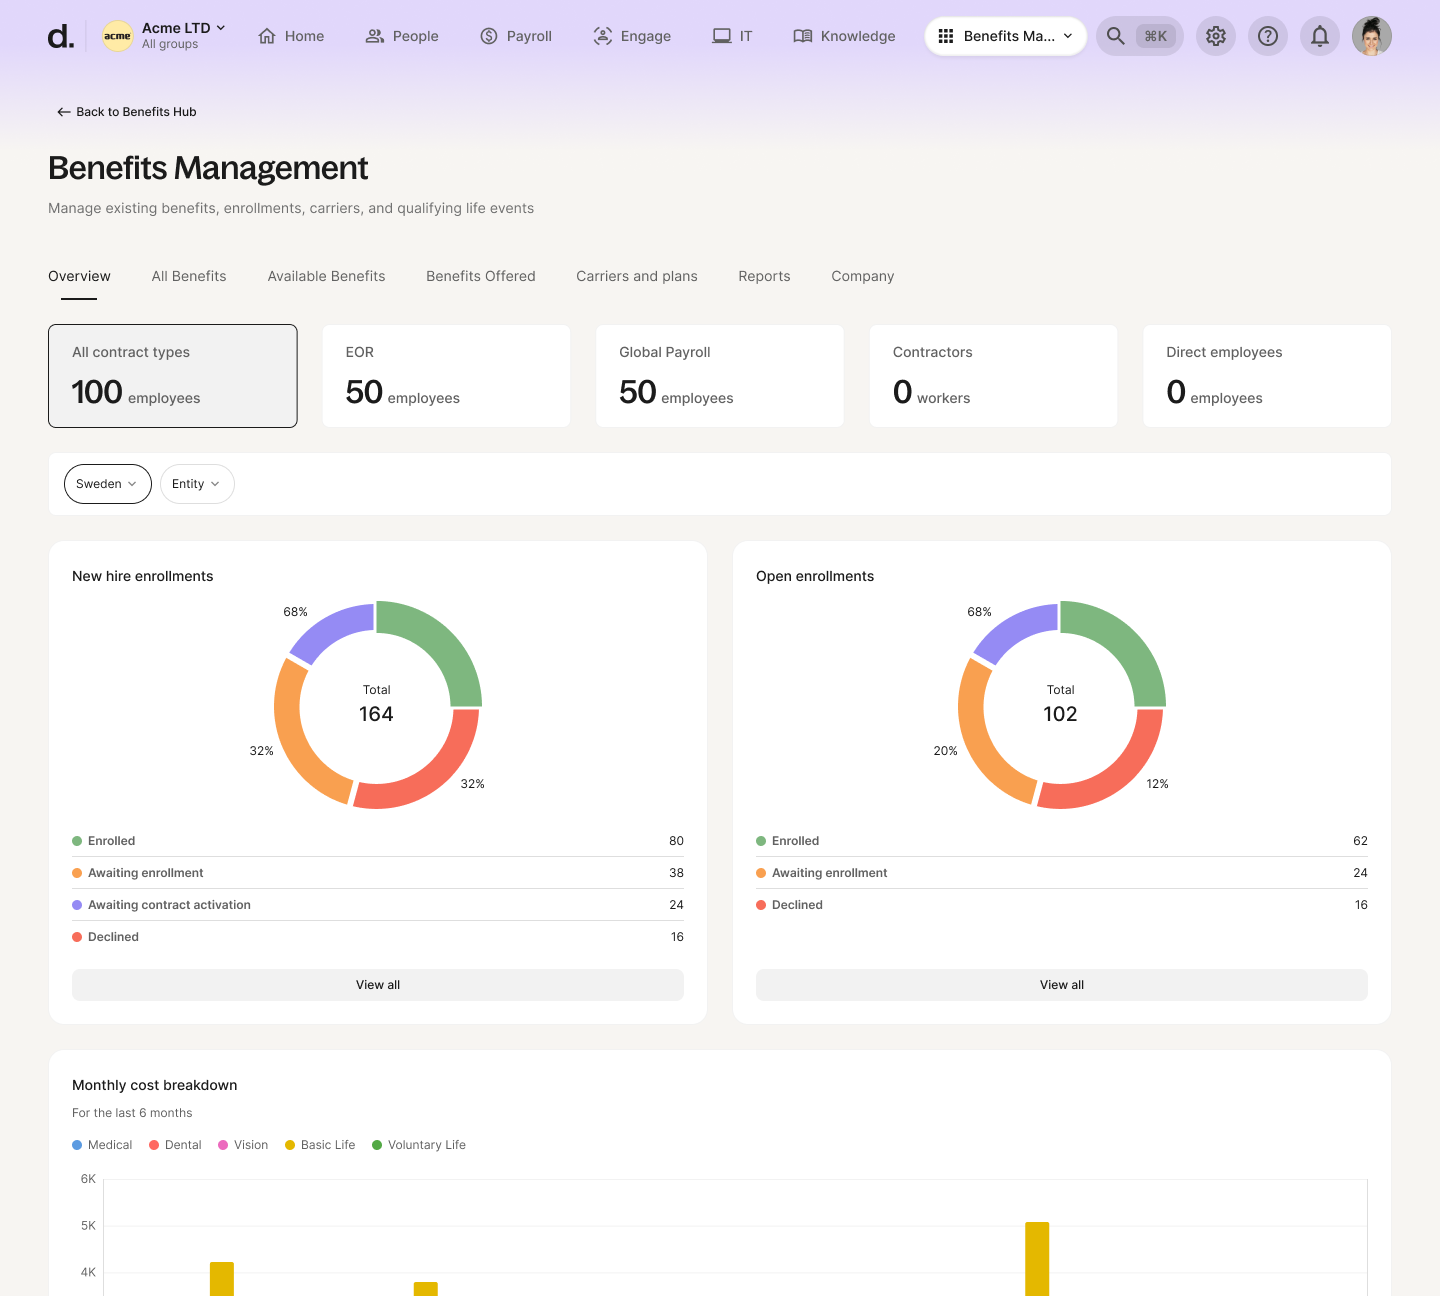
Task: Click the Payroll dollar icon
Action: (489, 36)
